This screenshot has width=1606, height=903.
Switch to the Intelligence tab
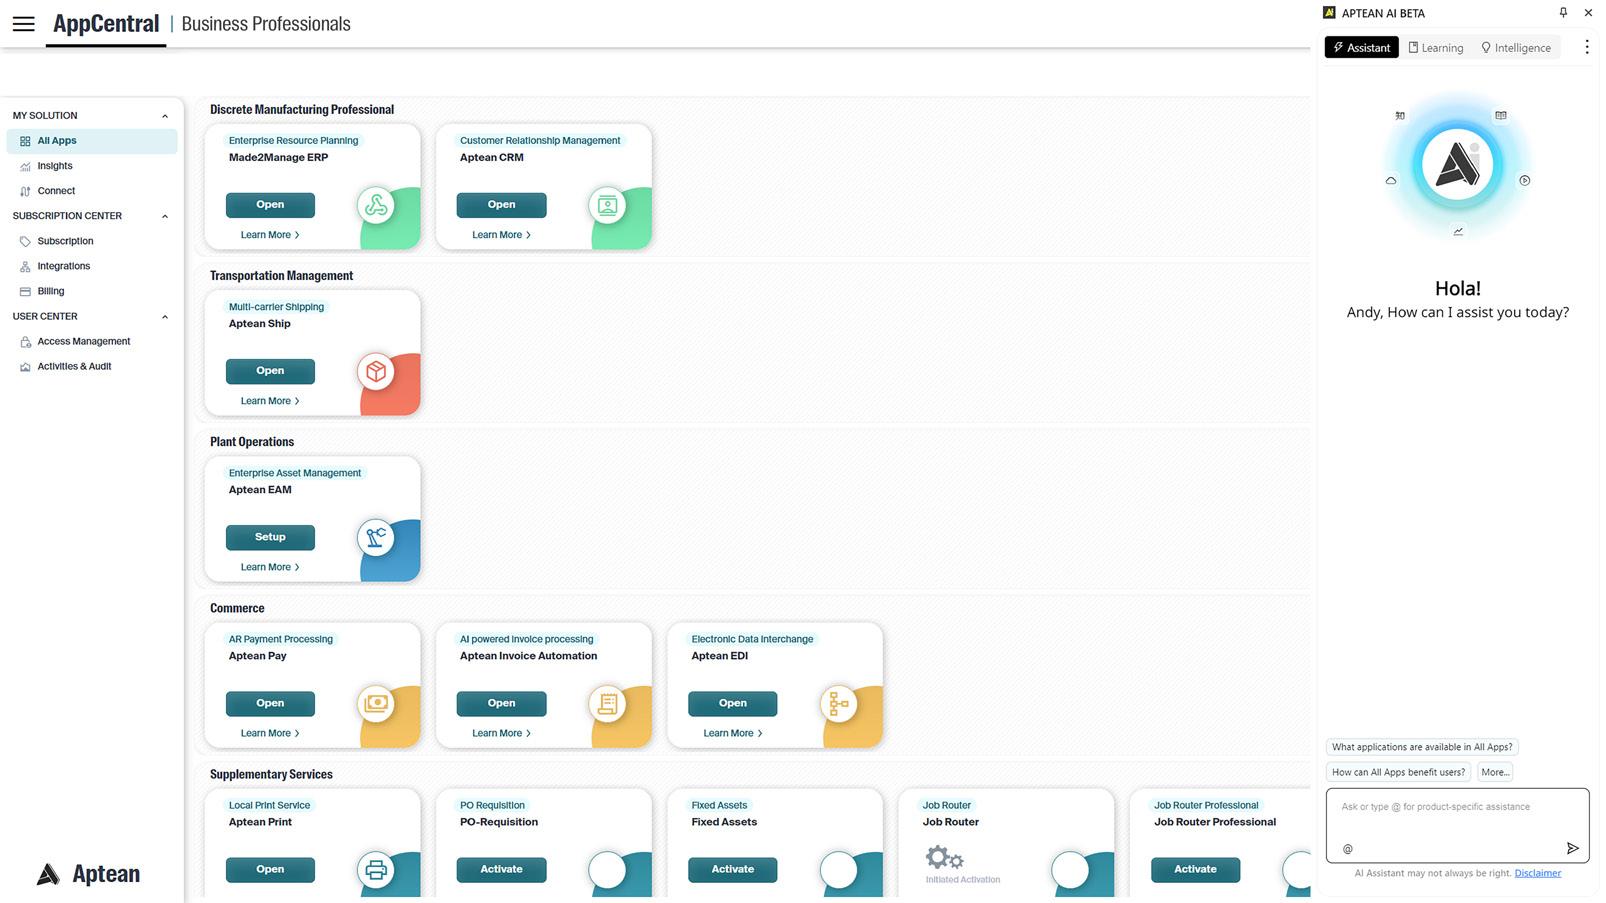(x=1516, y=48)
